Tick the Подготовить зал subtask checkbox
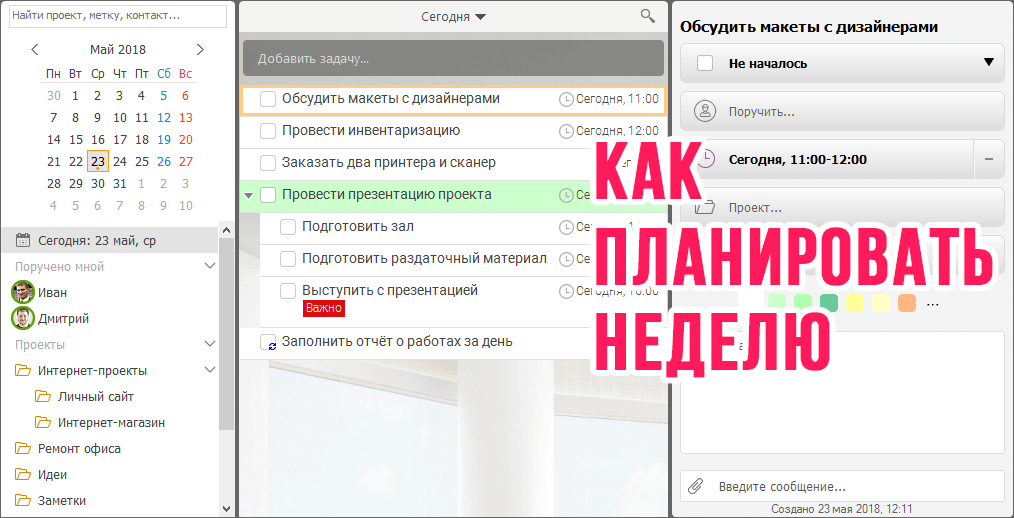 click(288, 227)
